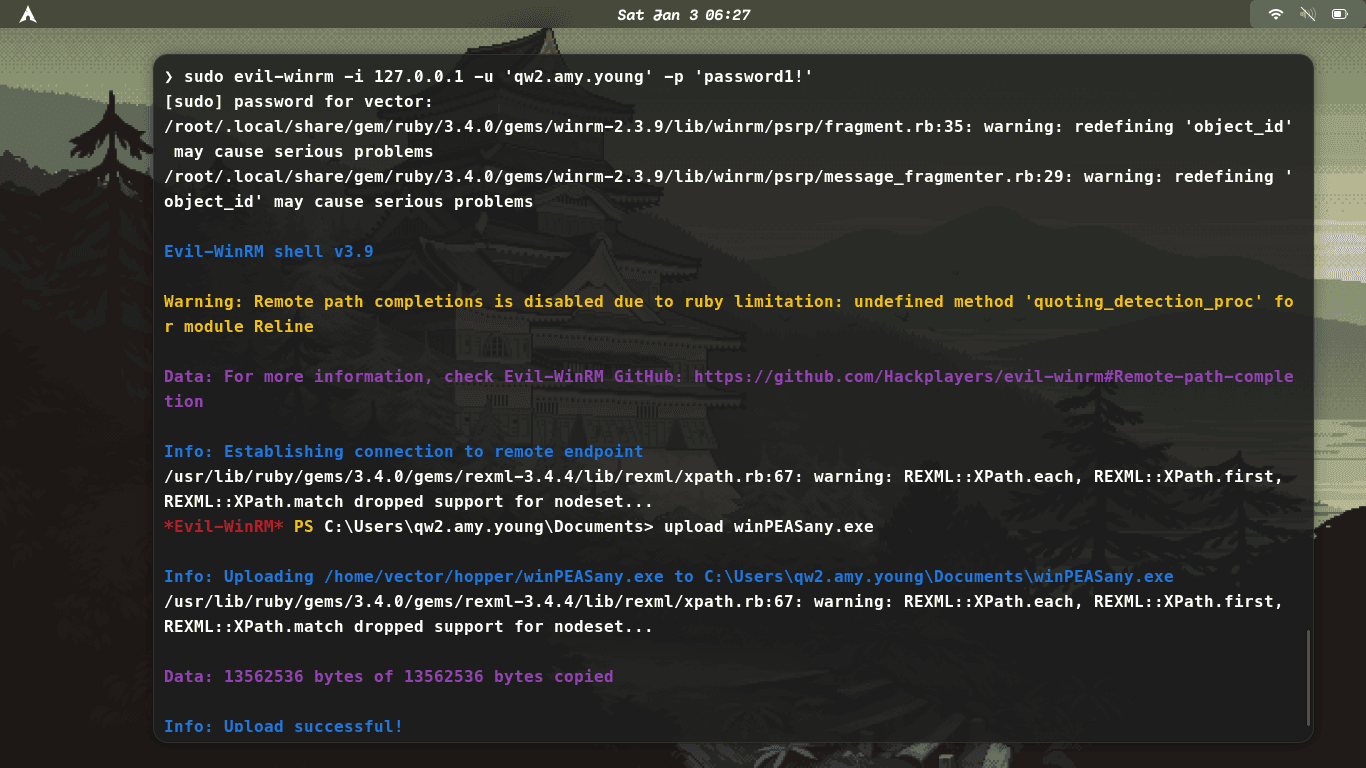Click the red '*Evil-WinRM*' prompt label
This screenshot has width=1366, height=768.
pos(224,527)
